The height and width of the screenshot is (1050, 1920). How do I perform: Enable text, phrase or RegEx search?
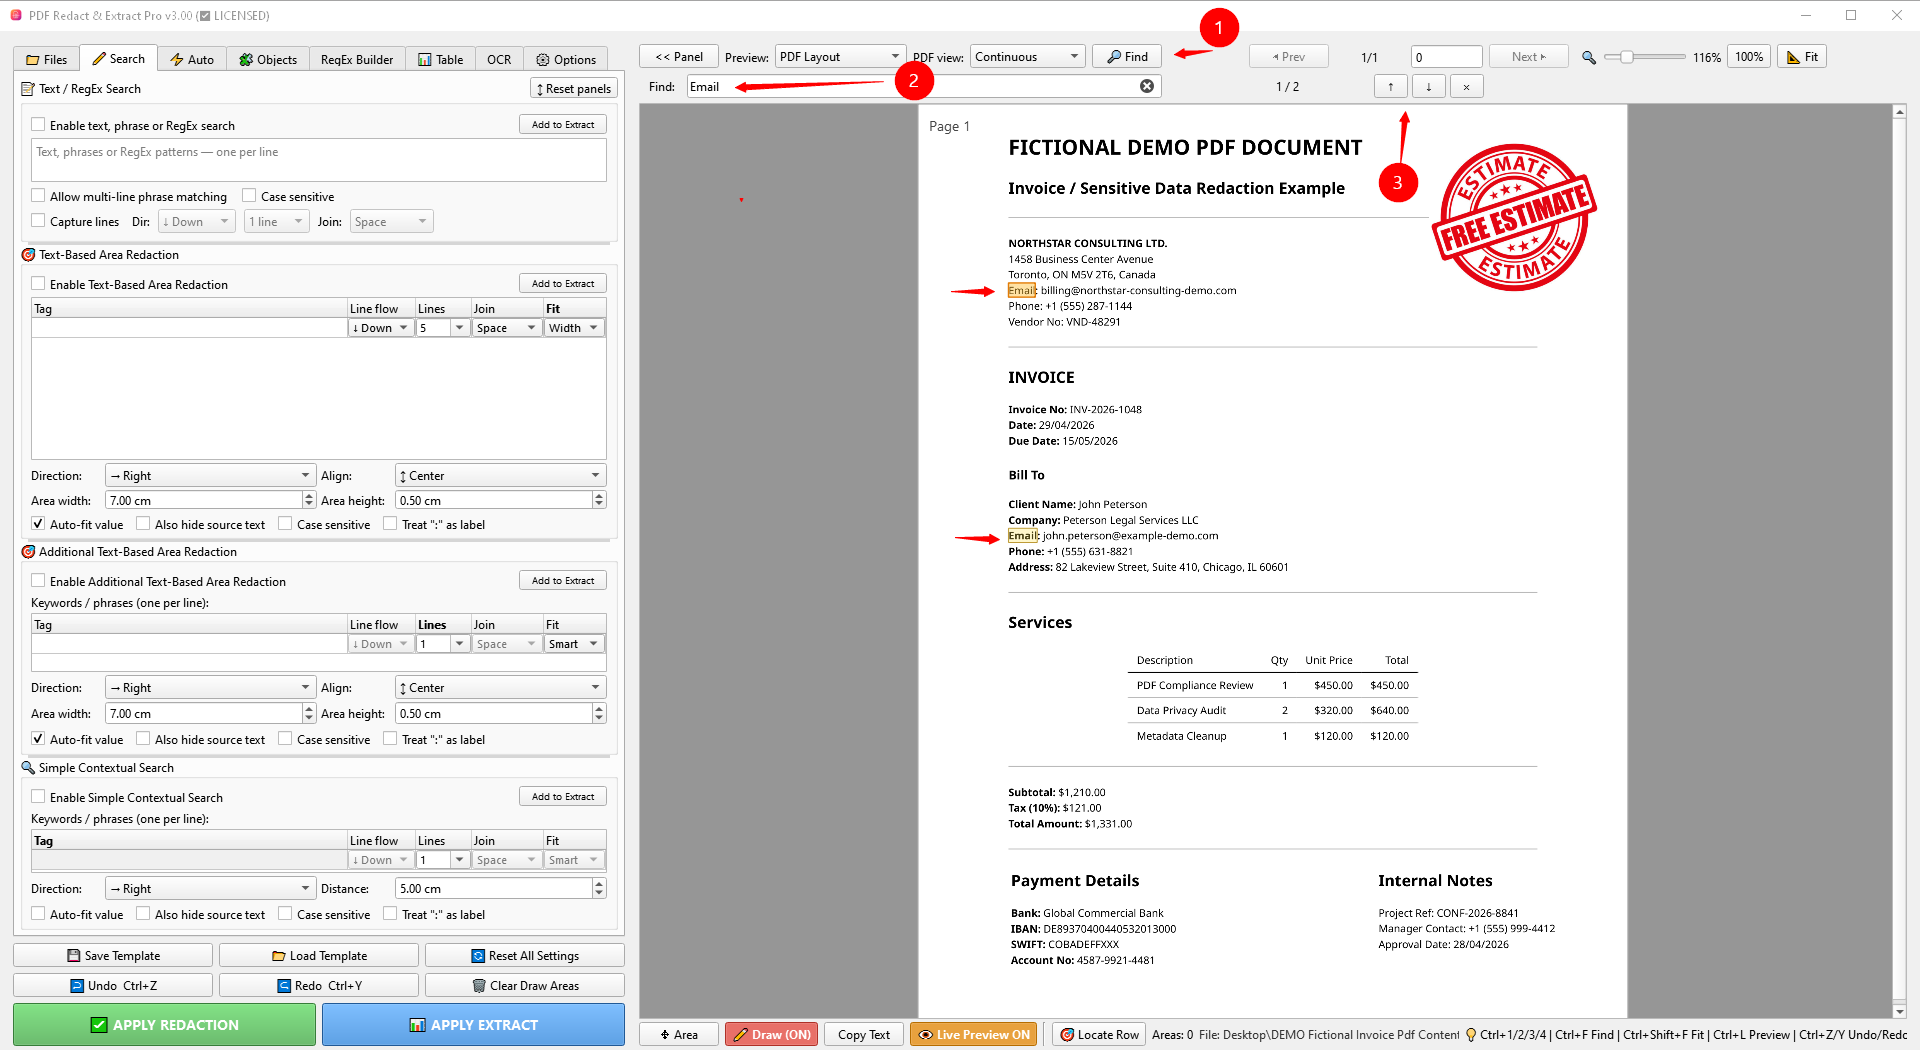coord(38,125)
